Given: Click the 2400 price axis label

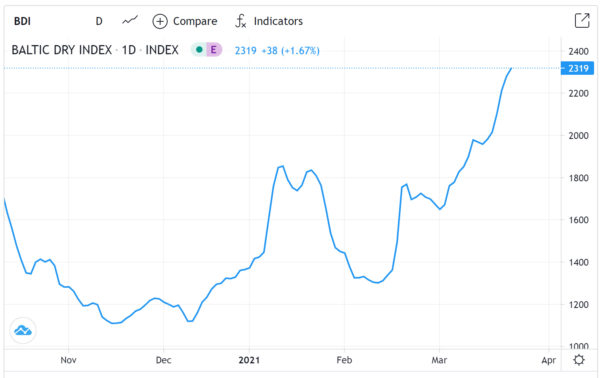Looking at the screenshot, I should pos(579,51).
